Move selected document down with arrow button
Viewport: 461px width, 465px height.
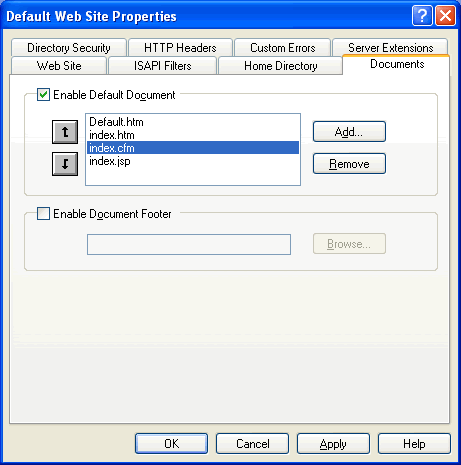click(65, 164)
